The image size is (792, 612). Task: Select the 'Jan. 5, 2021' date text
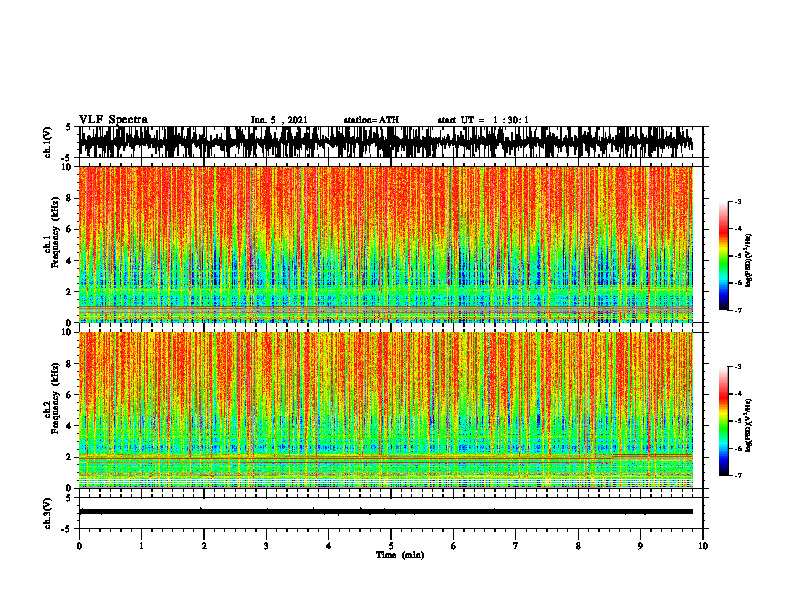[279, 120]
